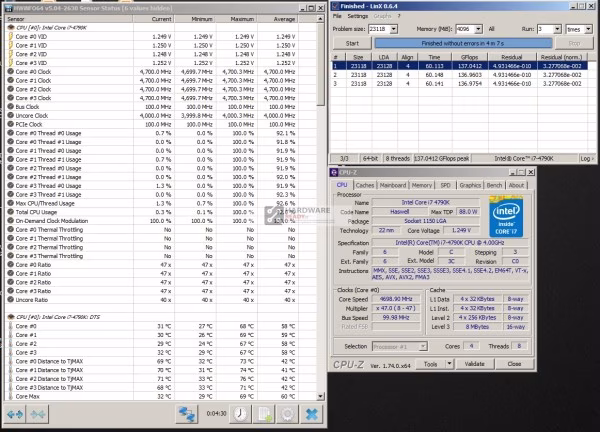This screenshot has height=432, width=600.
Task: Click the HWiNFO vertical scrollbar up arrow
Action: pos(320,19)
